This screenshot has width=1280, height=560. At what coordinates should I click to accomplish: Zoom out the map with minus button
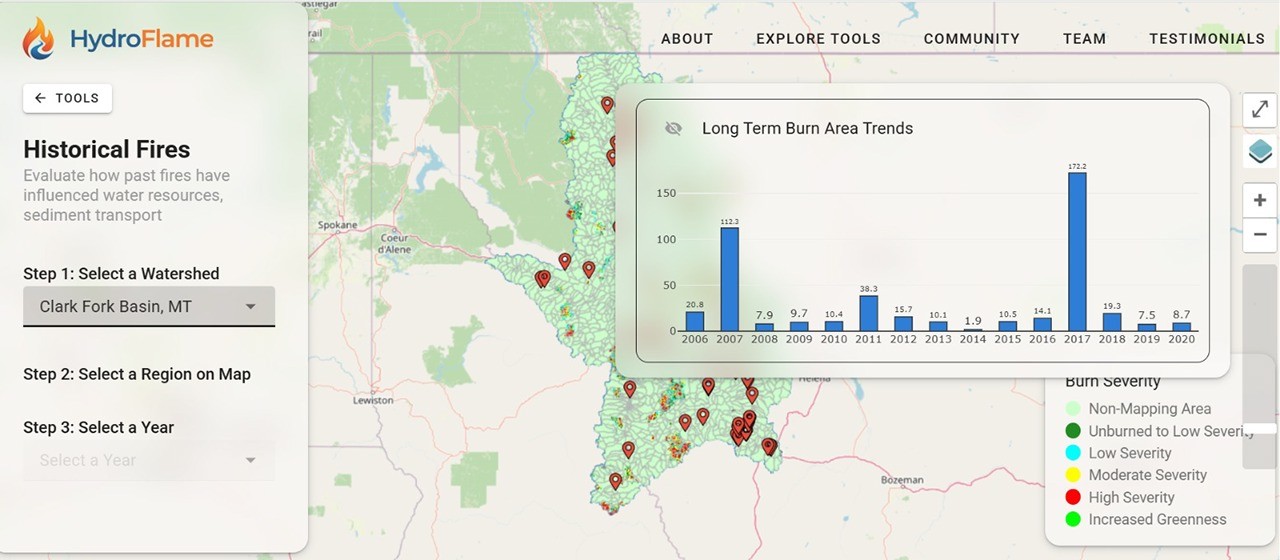(1260, 235)
